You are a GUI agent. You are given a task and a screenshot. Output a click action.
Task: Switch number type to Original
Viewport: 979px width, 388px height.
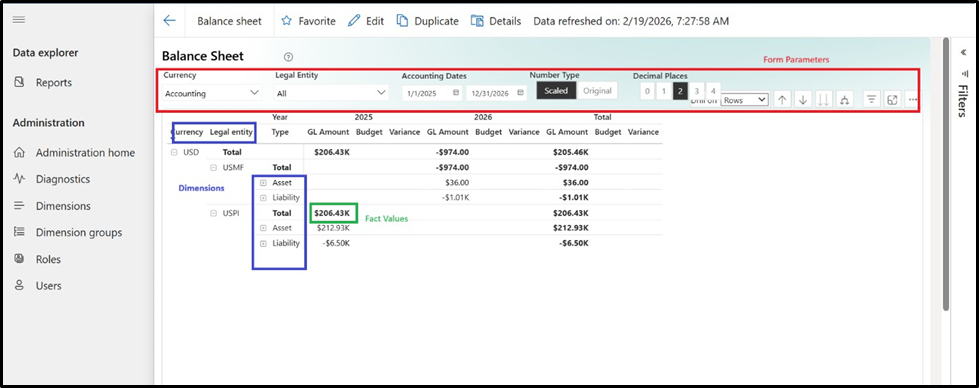(x=598, y=91)
